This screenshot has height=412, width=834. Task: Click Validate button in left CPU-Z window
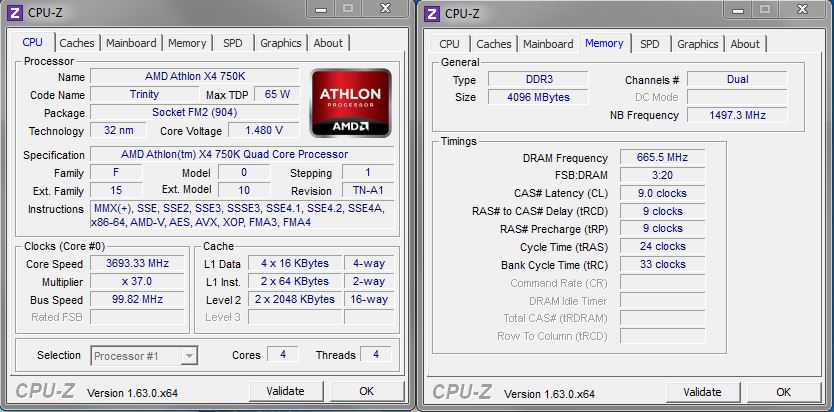point(285,391)
